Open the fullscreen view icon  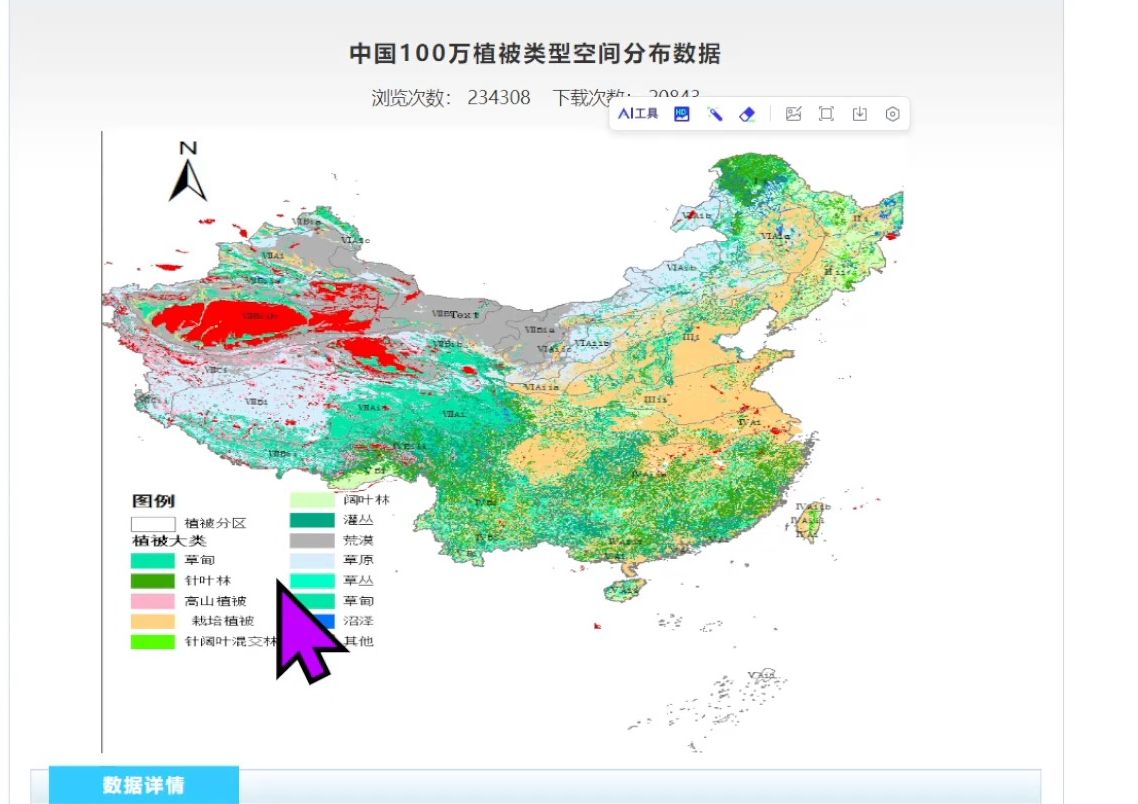(x=826, y=113)
